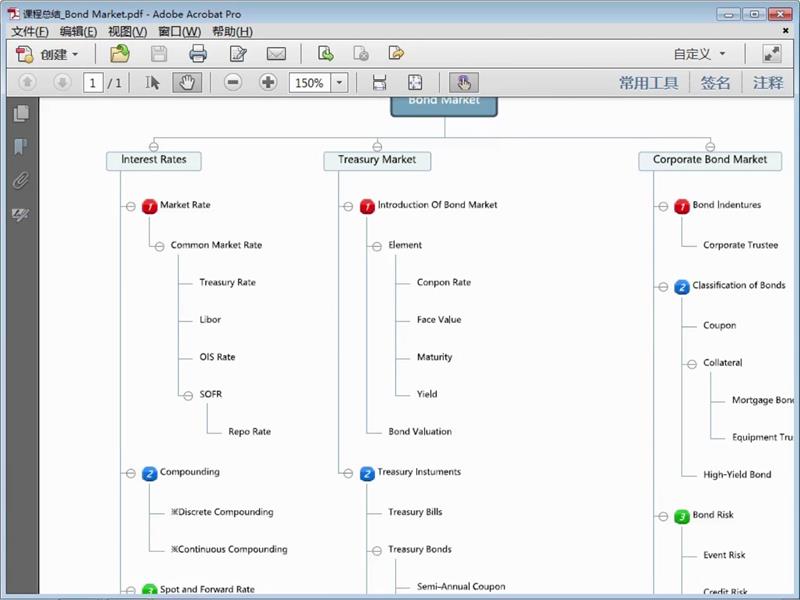
Task: Click the page number input field
Action: coord(93,83)
